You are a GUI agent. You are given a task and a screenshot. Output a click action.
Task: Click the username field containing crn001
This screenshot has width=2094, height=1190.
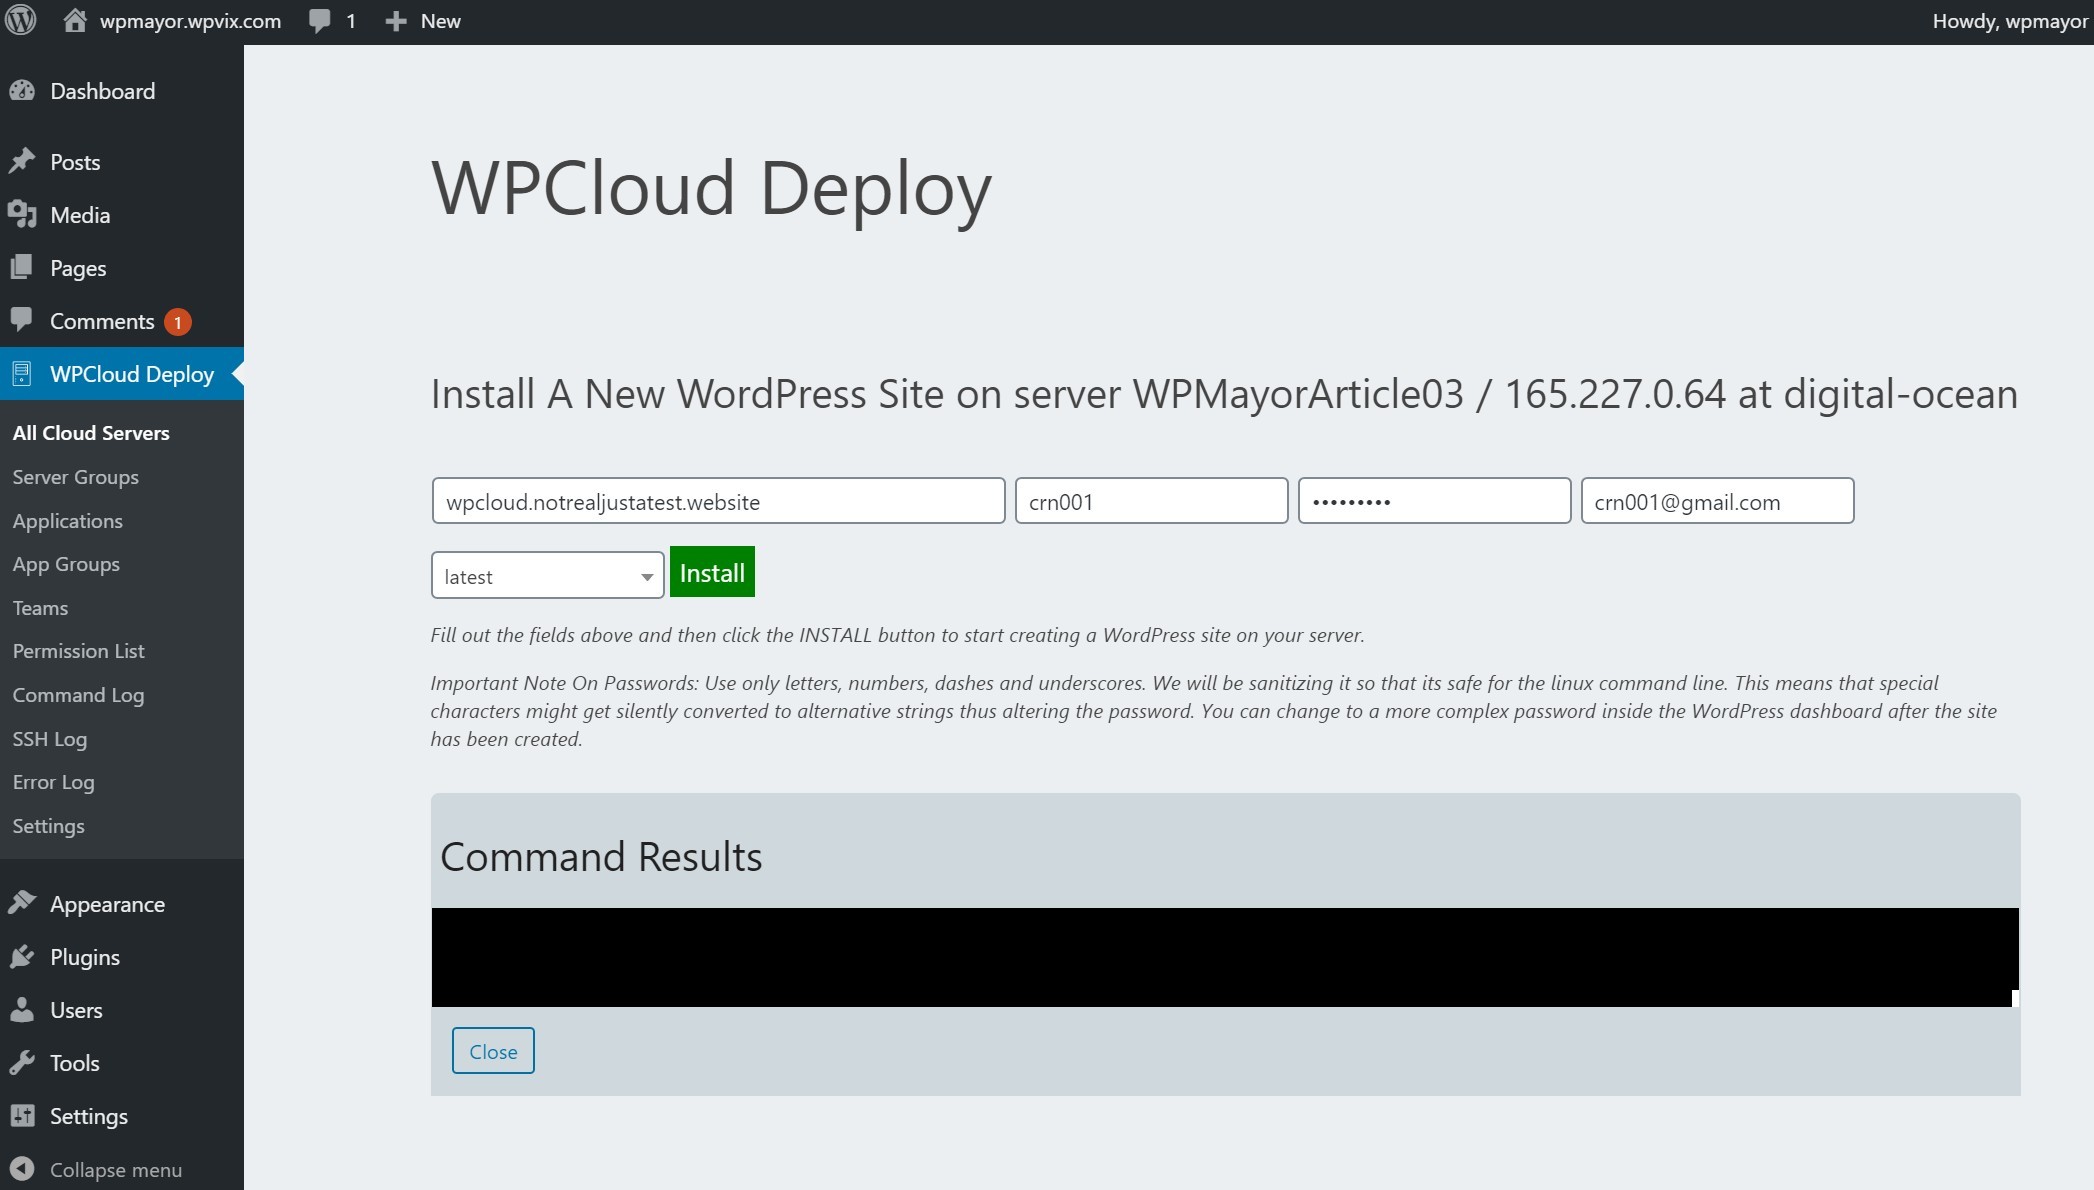coord(1151,501)
